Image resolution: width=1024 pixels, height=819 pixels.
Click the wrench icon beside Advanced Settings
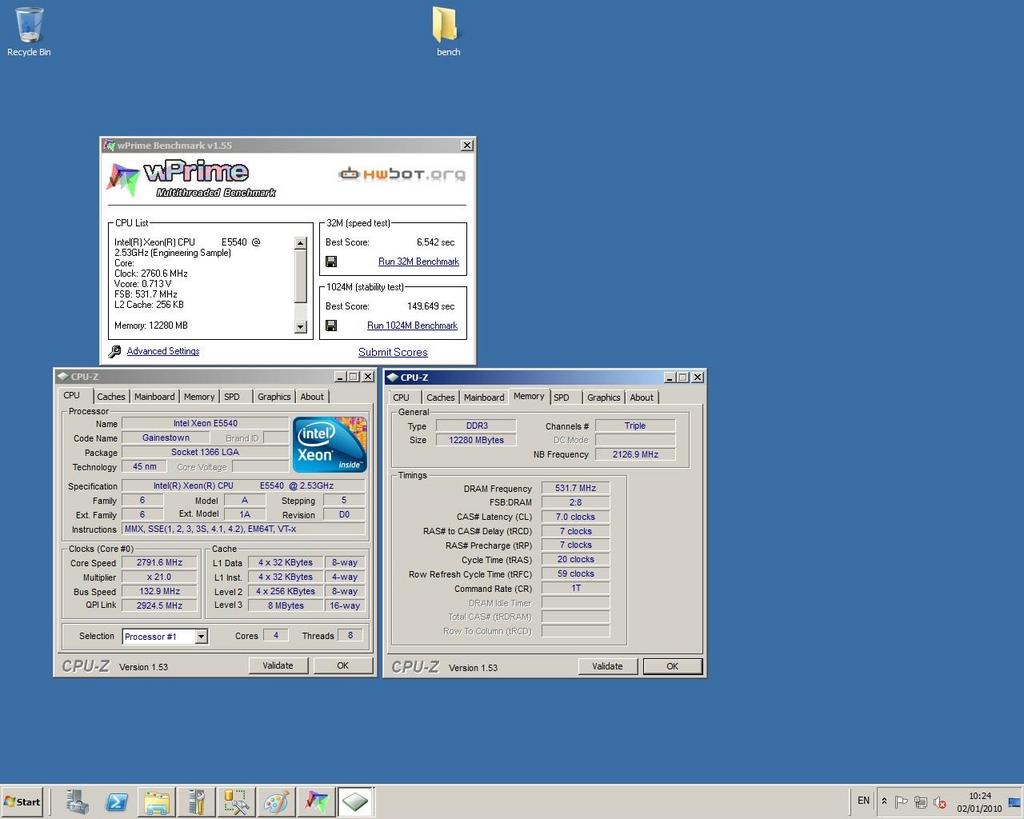(115, 351)
